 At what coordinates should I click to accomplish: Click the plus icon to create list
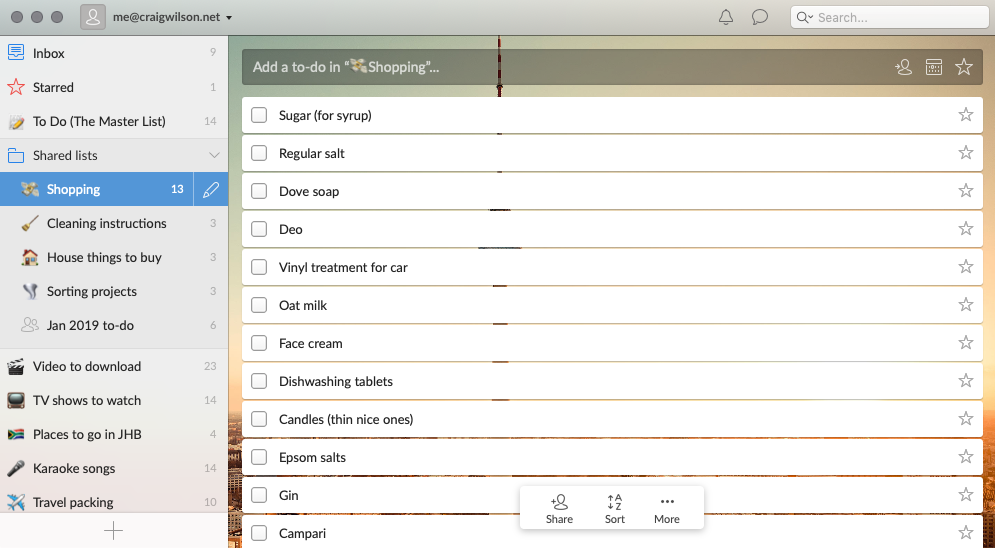pos(114,531)
